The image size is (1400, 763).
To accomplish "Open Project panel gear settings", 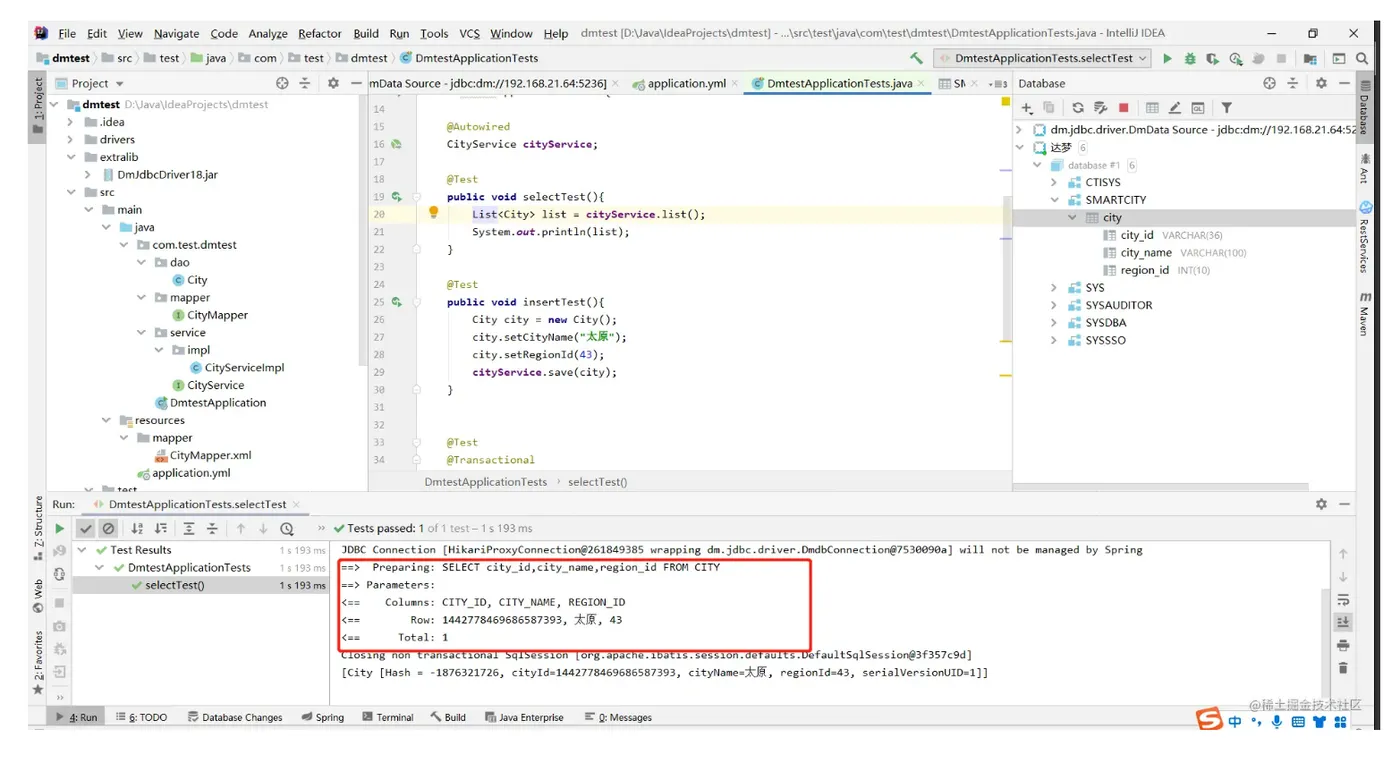I will pos(333,84).
